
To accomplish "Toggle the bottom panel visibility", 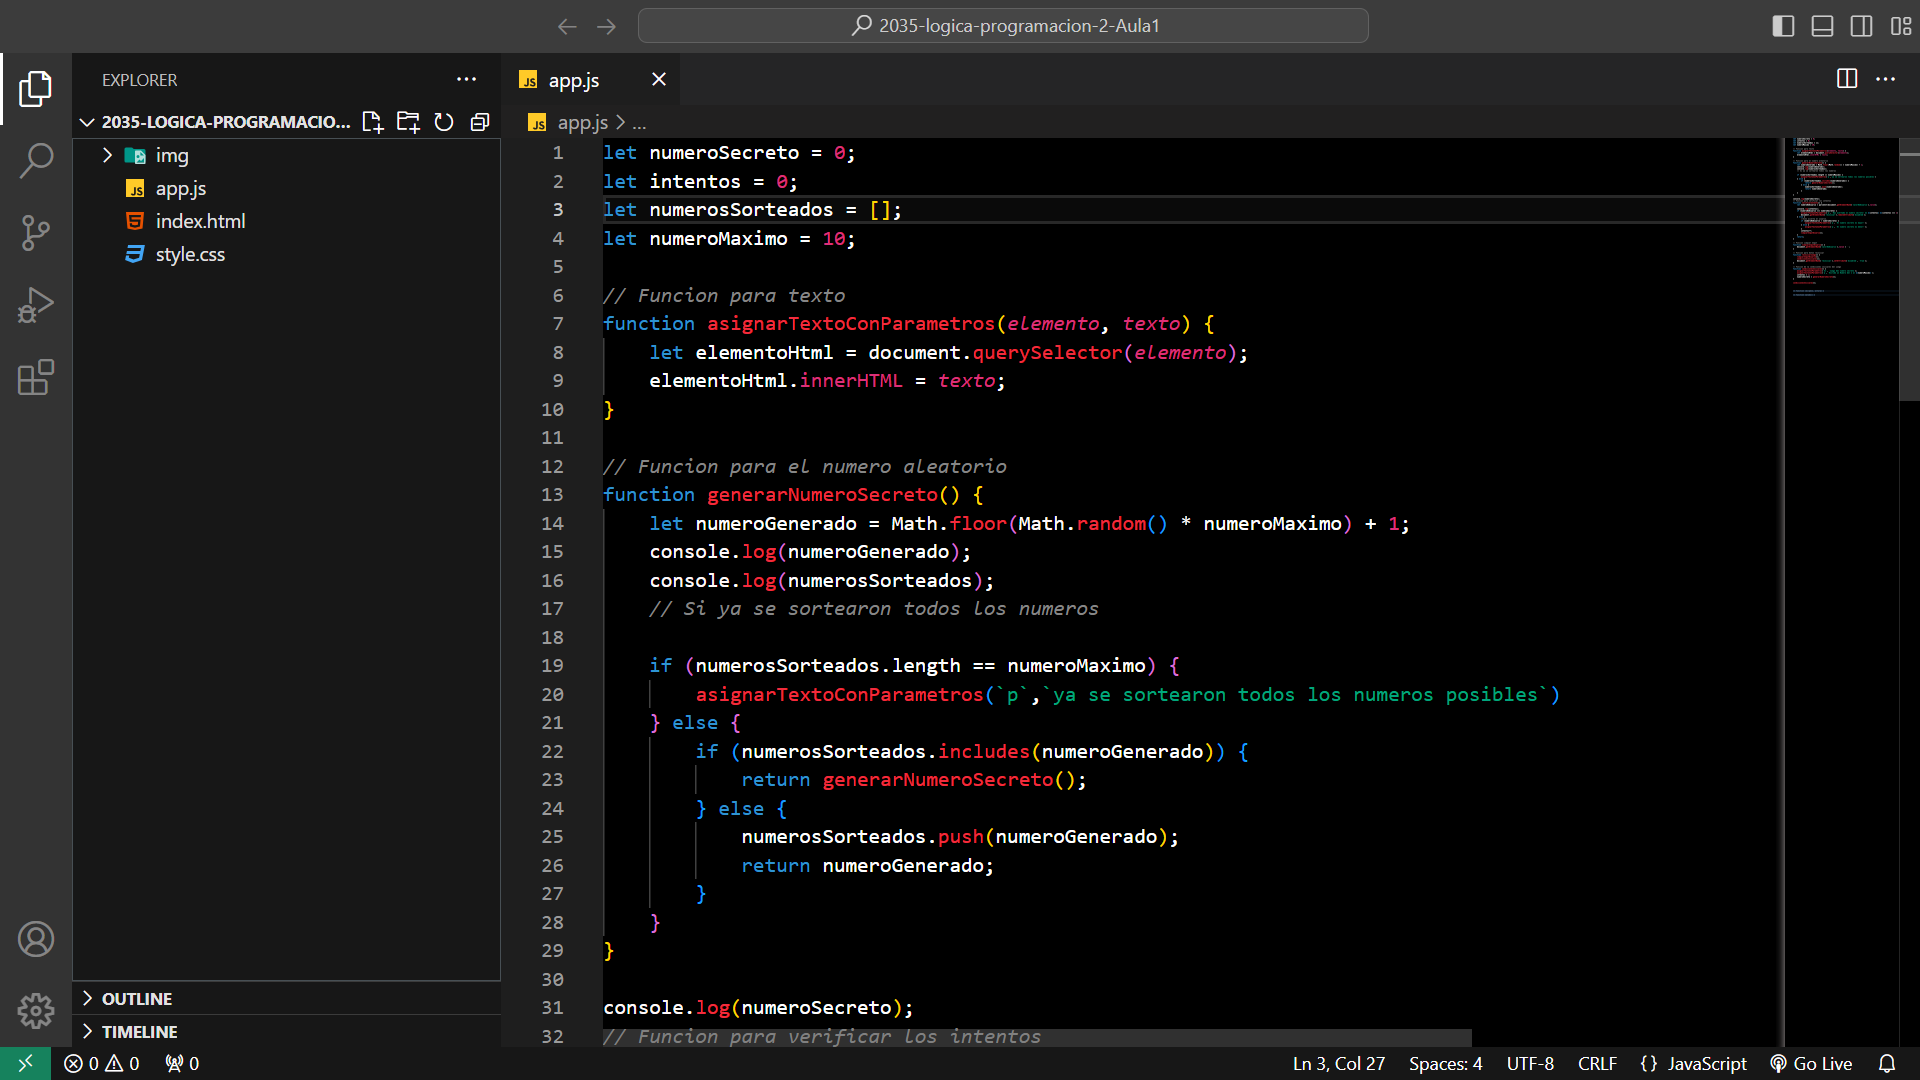I will tap(1822, 26).
